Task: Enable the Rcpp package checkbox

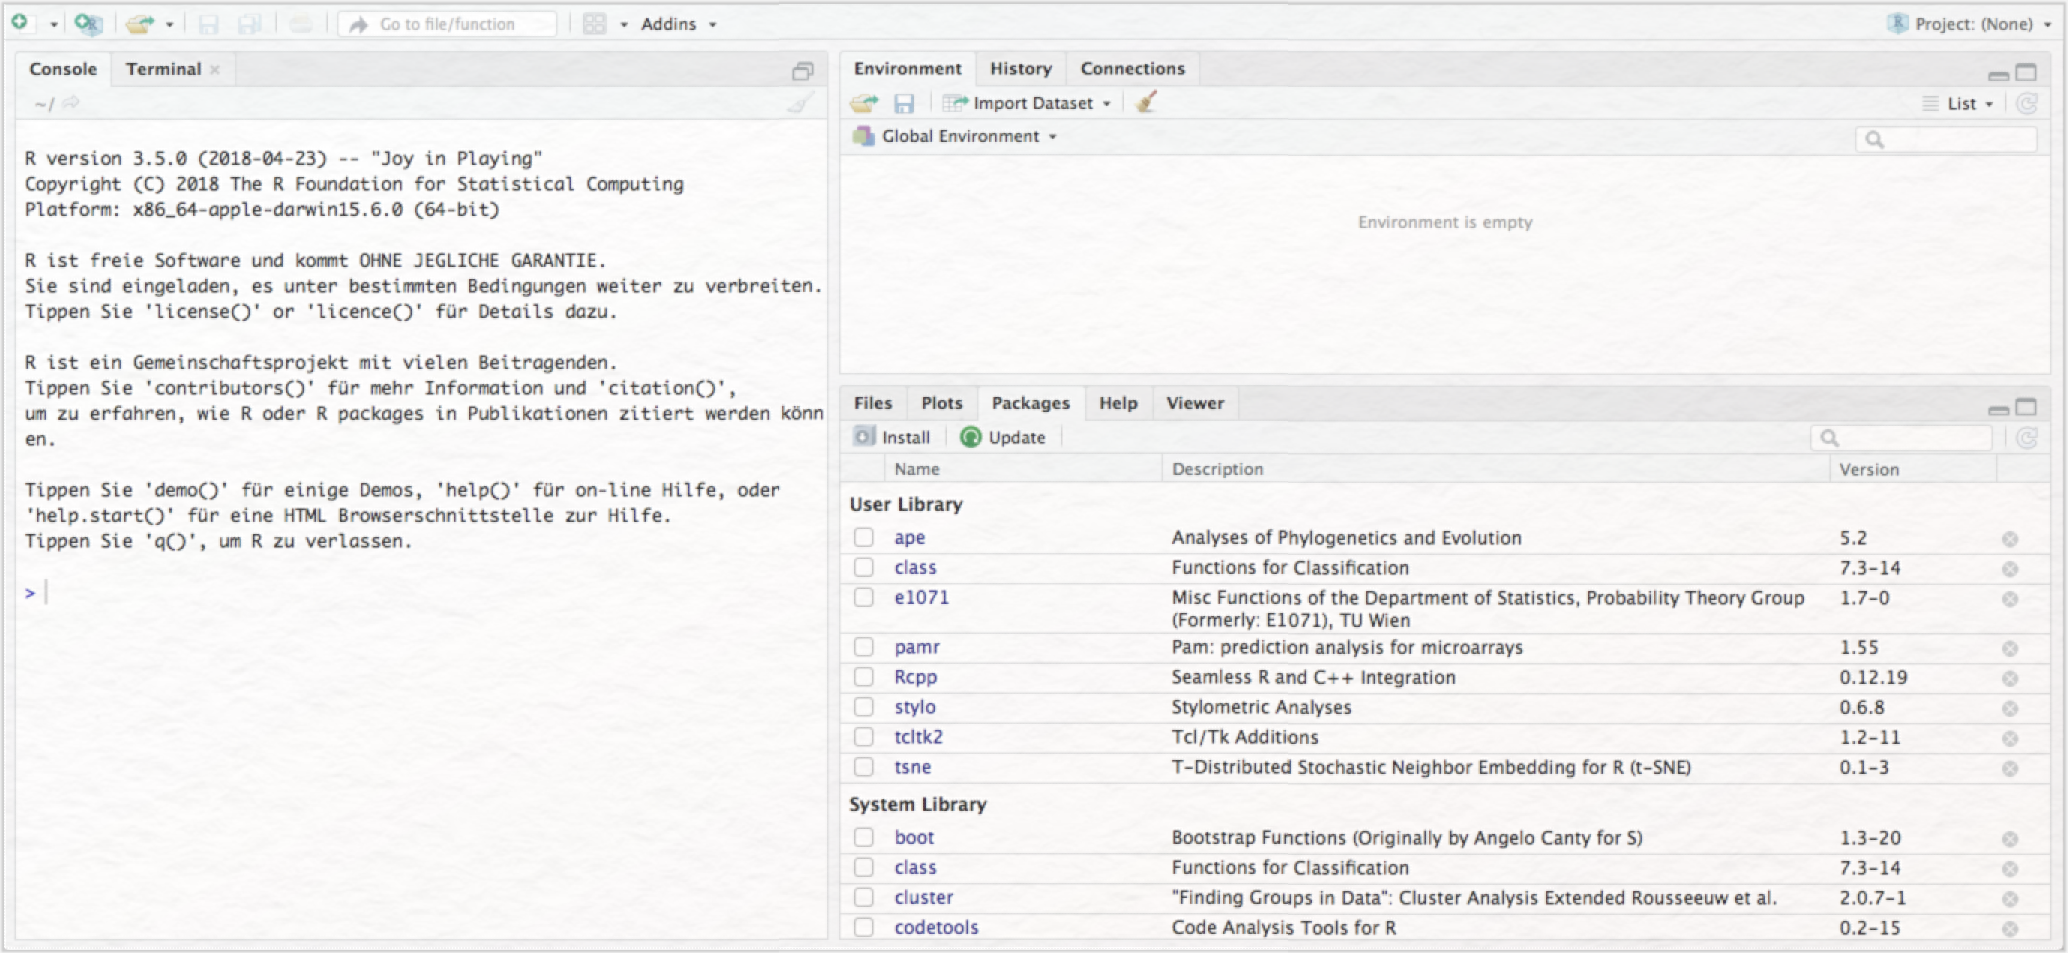Action: coord(864,677)
